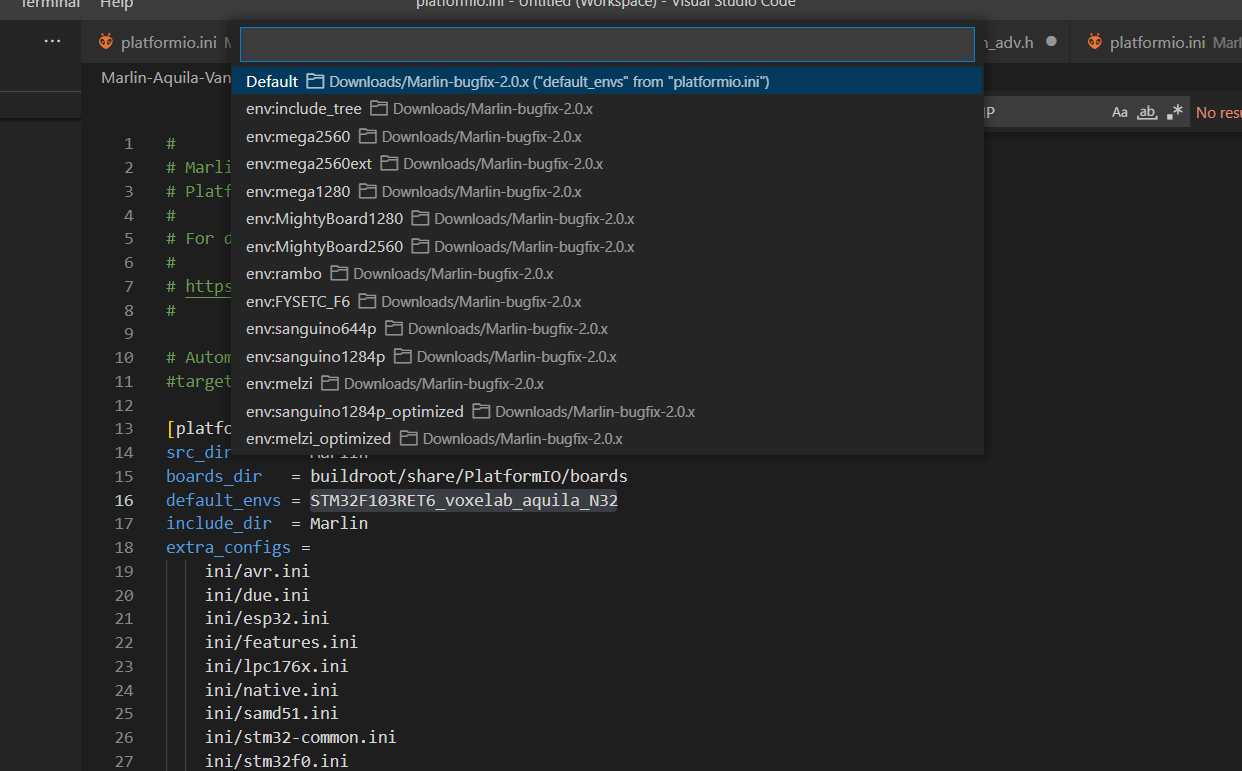The image size is (1242, 771).
Task: Pick env:MightyBoard1280 environment
Action: point(607,218)
